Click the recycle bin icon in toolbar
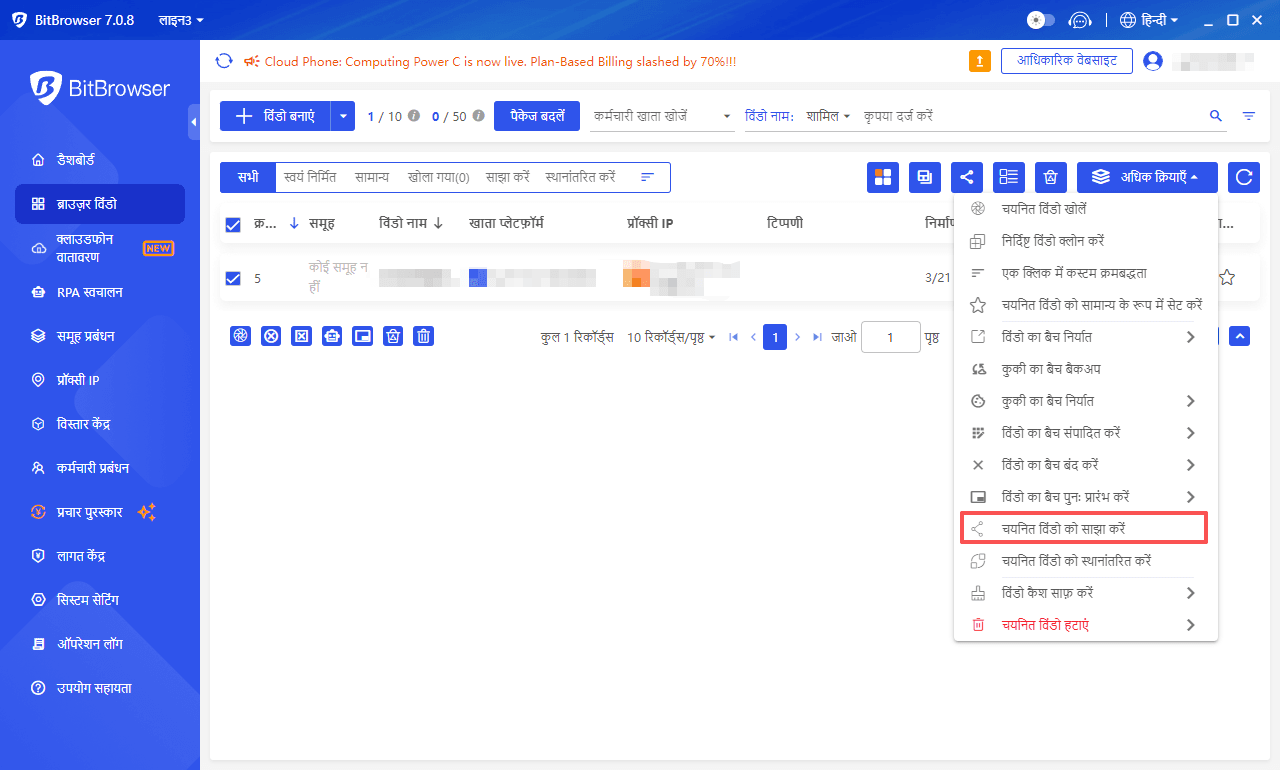Screen dimensions: 1280x770 (1051, 177)
